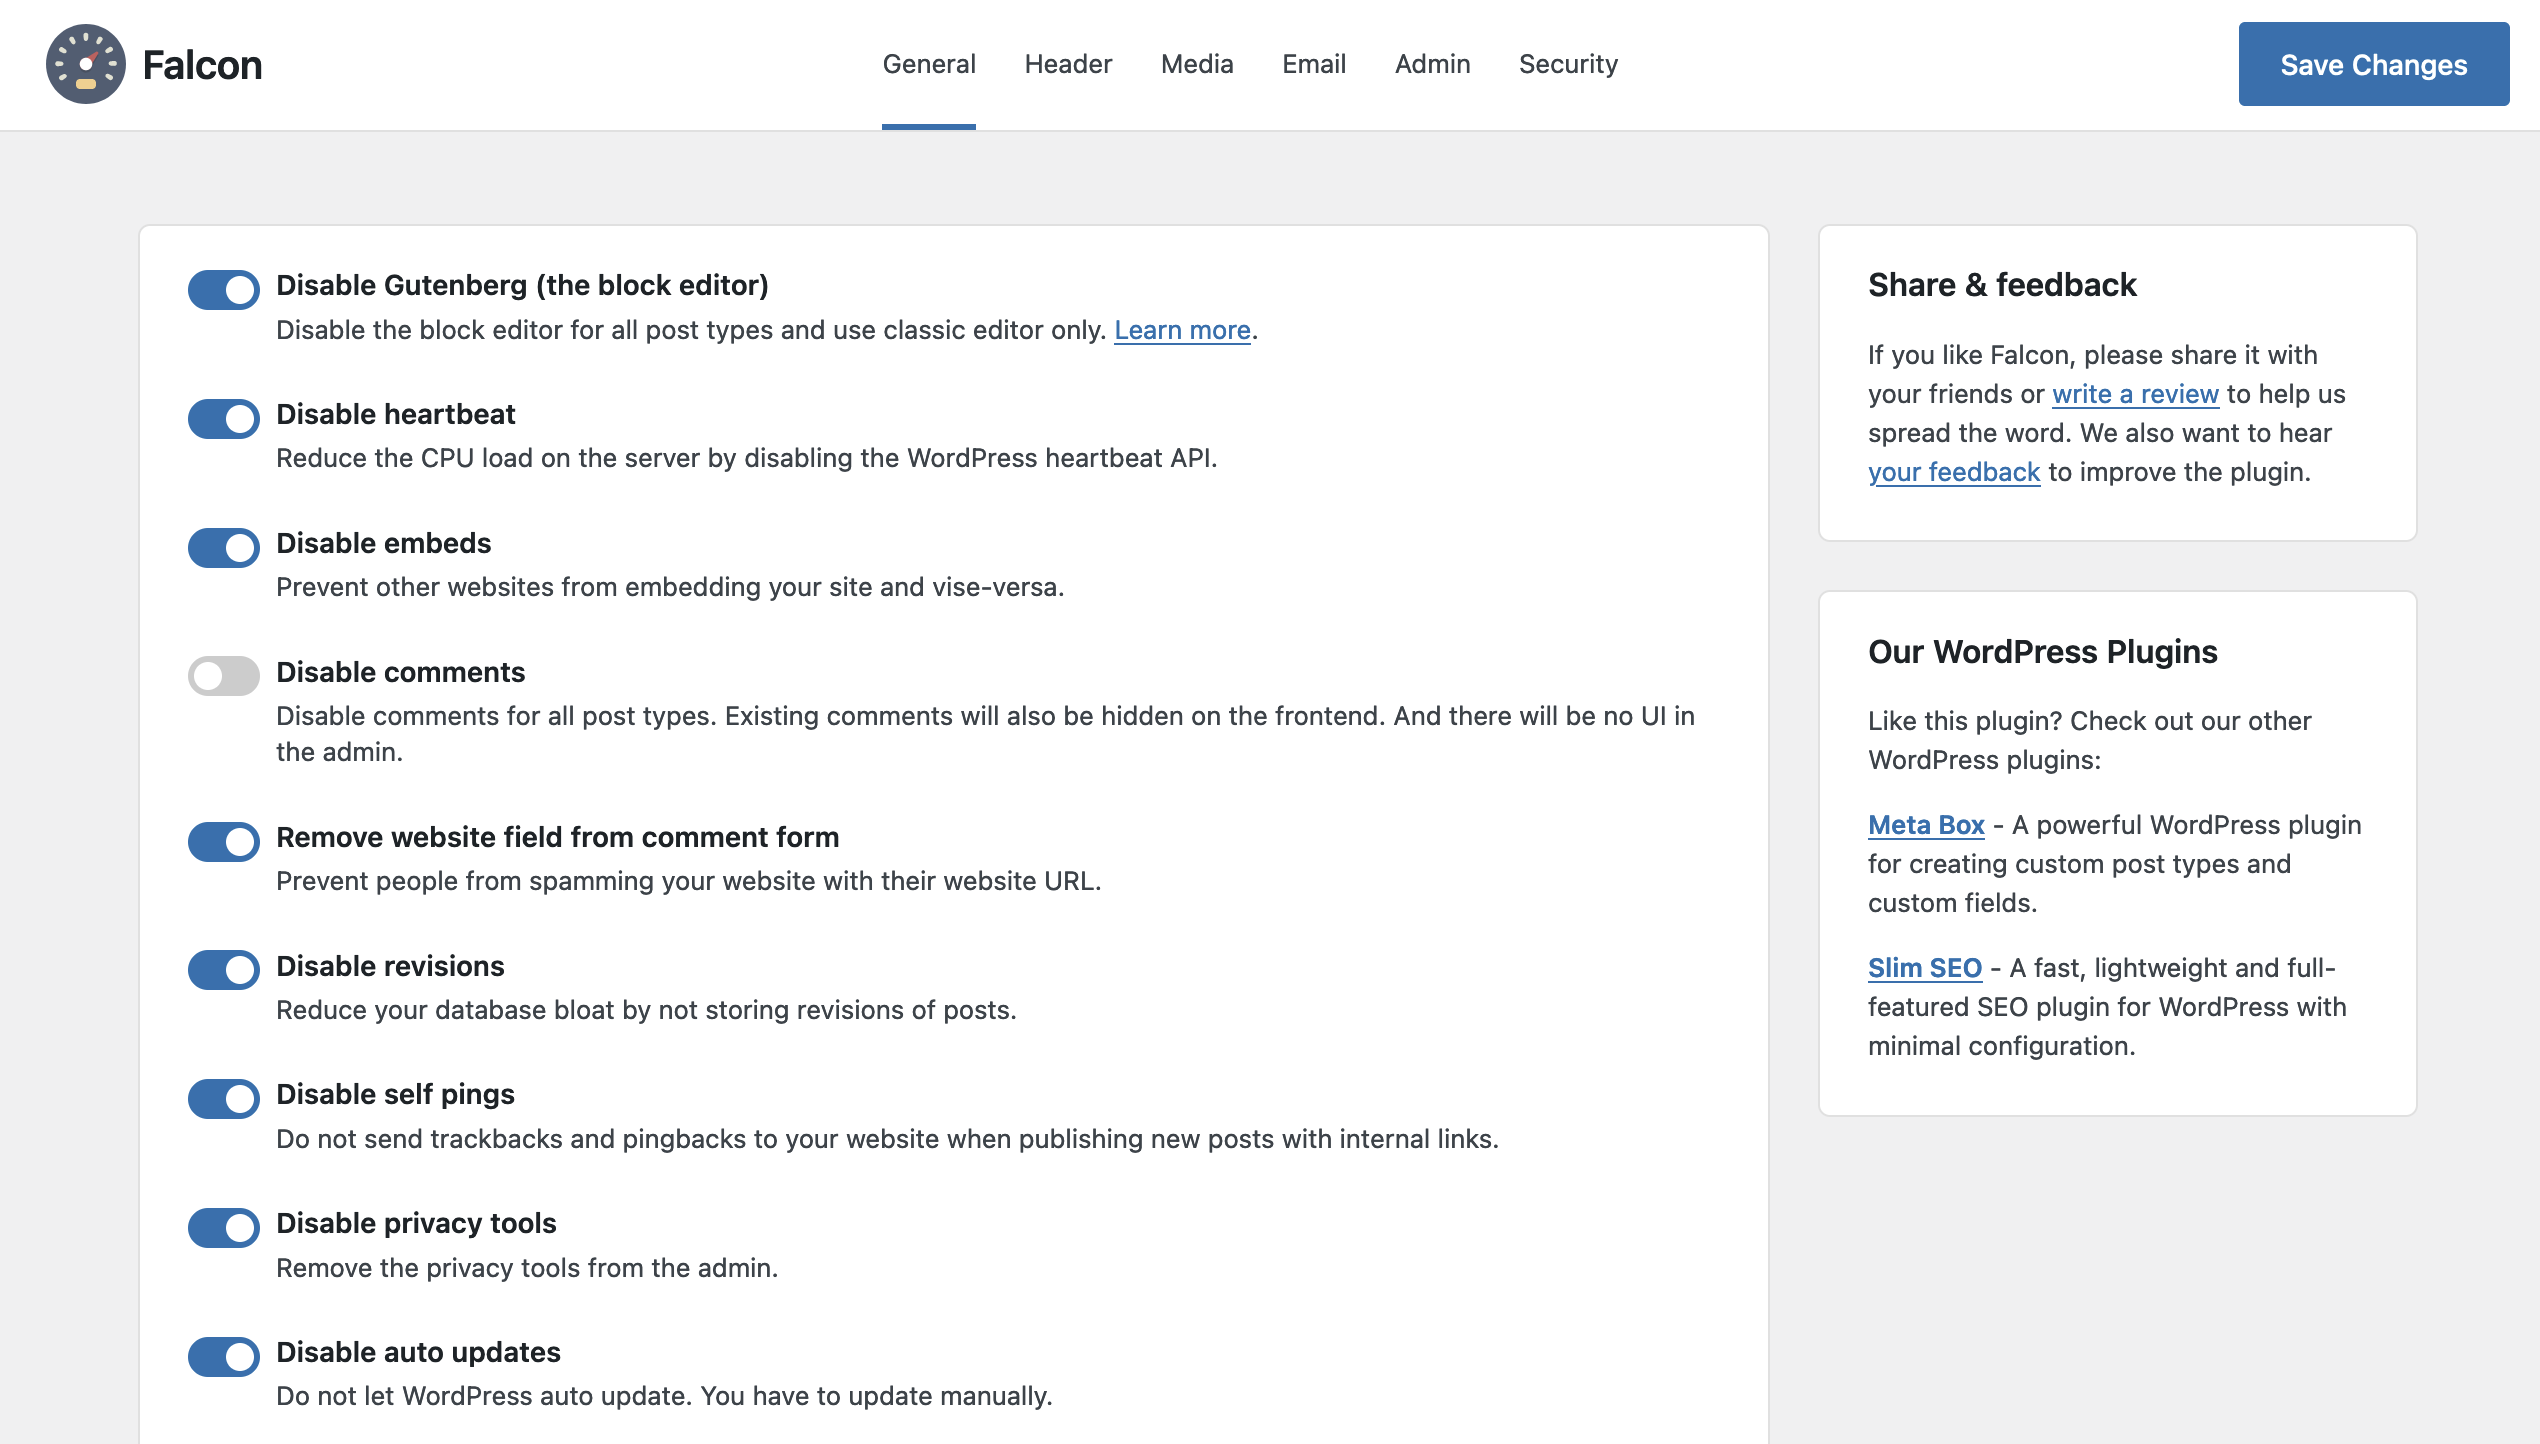This screenshot has height=1444, width=2540.
Task: Open the Meta Box plugin link
Action: tap(1926, 825)
